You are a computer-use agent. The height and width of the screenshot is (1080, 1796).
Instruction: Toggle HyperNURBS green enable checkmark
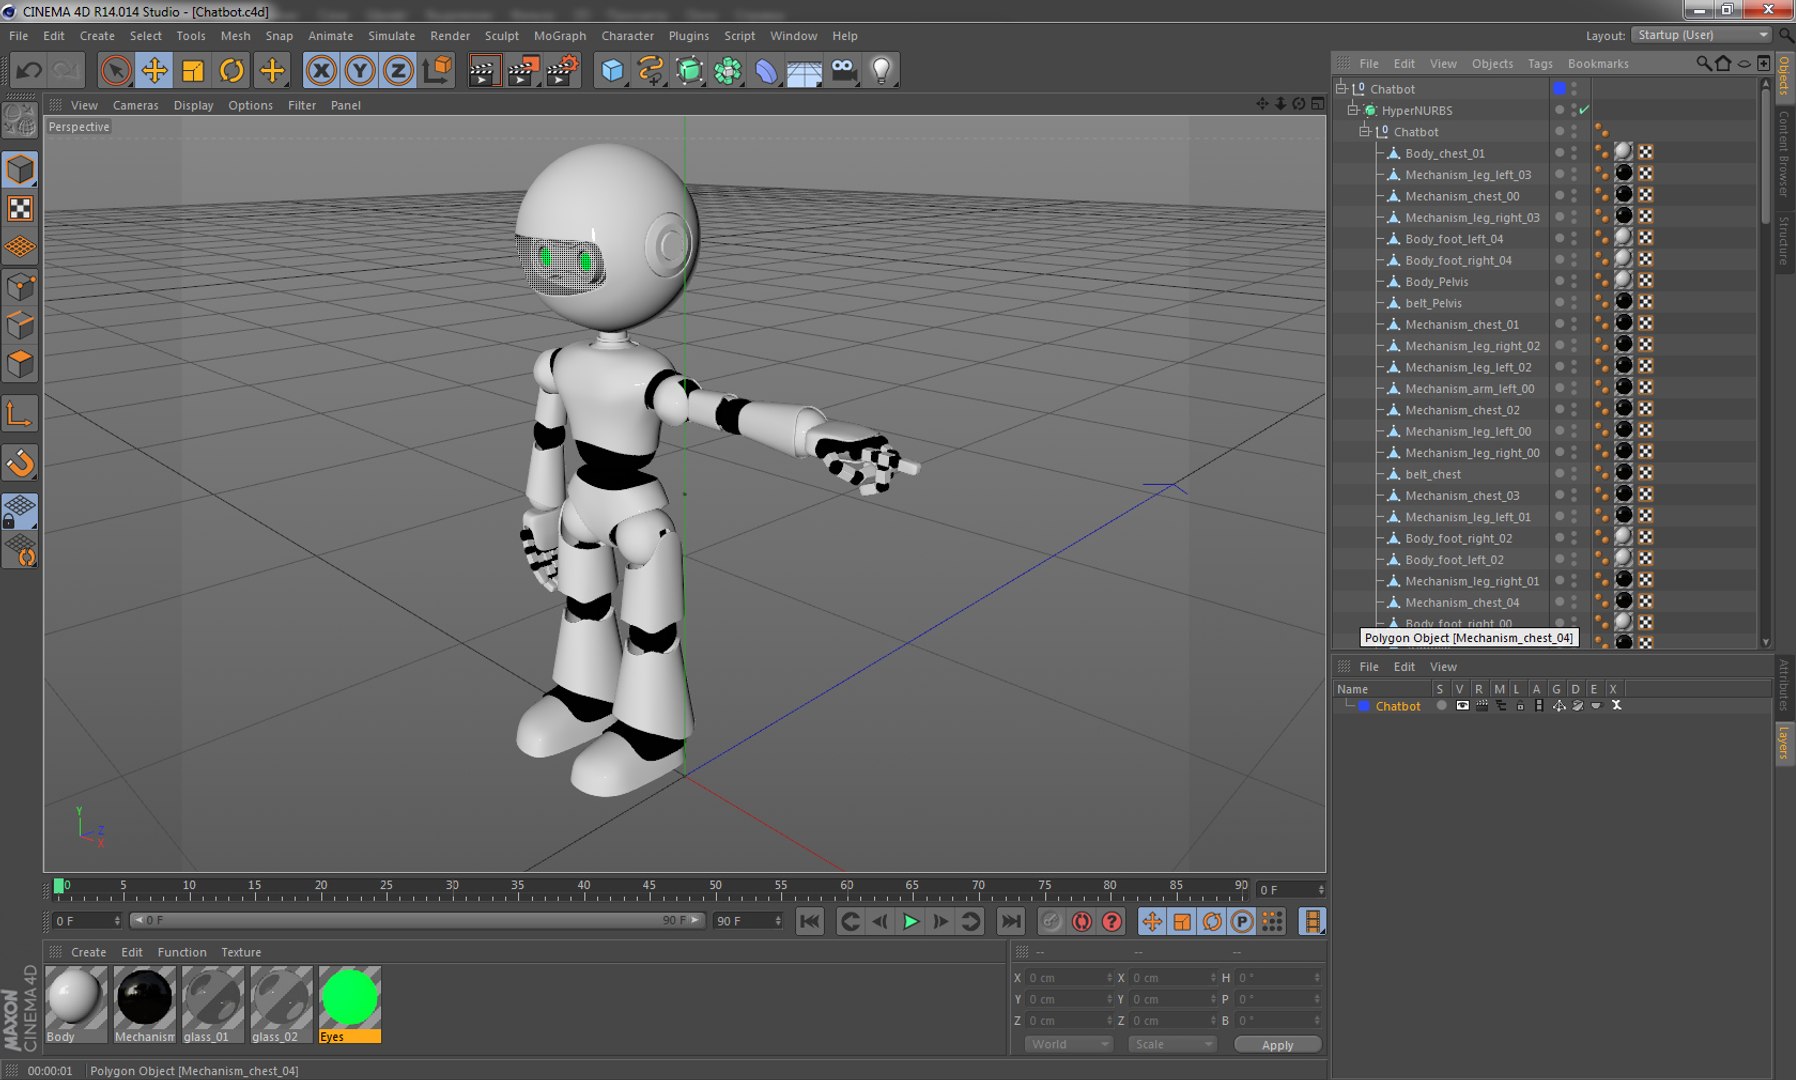(1585, 110)
